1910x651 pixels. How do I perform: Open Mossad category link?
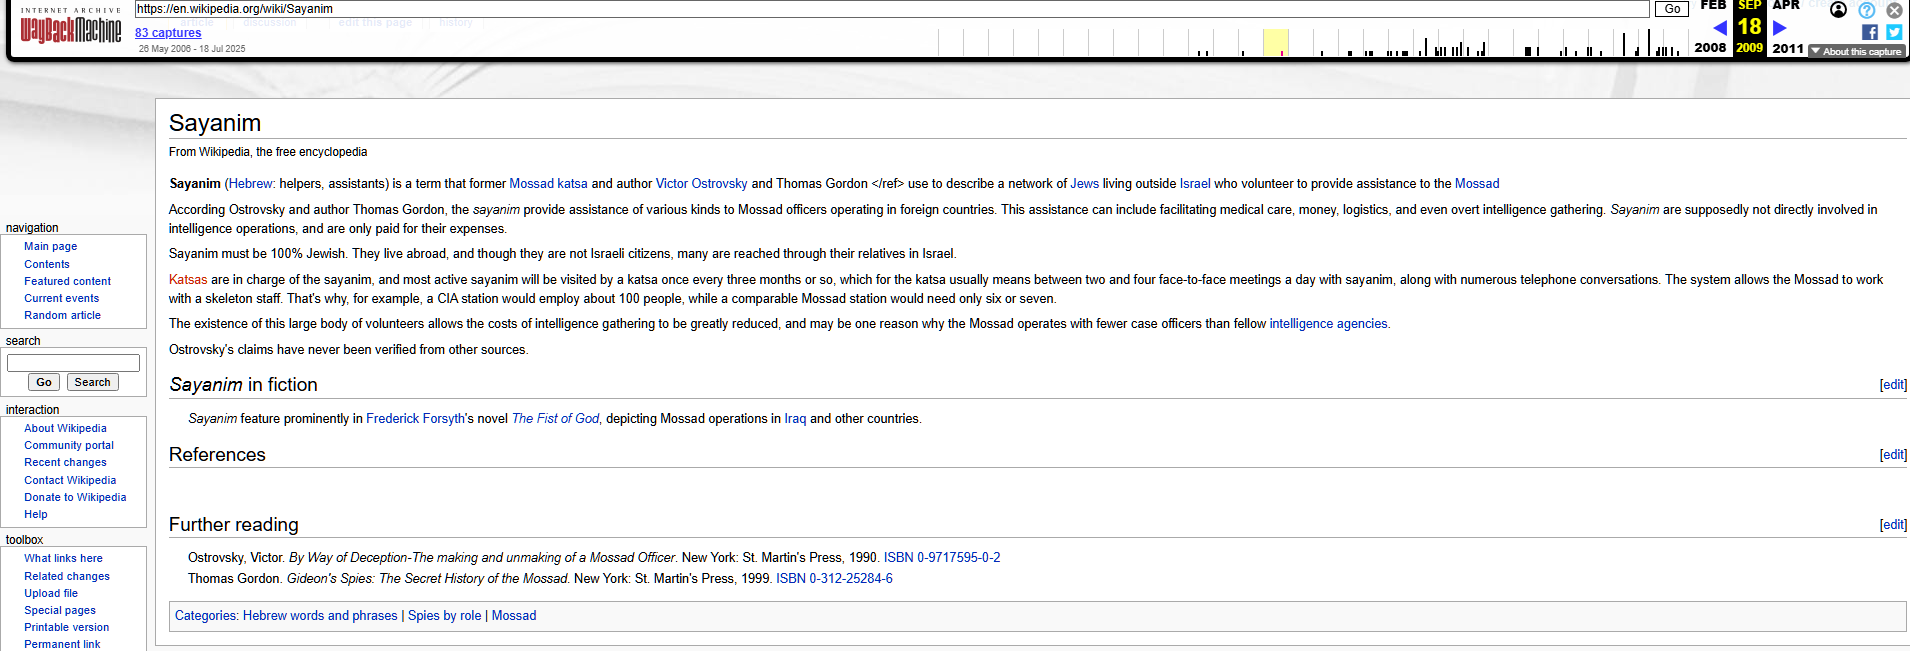click(x=514, y=616)
